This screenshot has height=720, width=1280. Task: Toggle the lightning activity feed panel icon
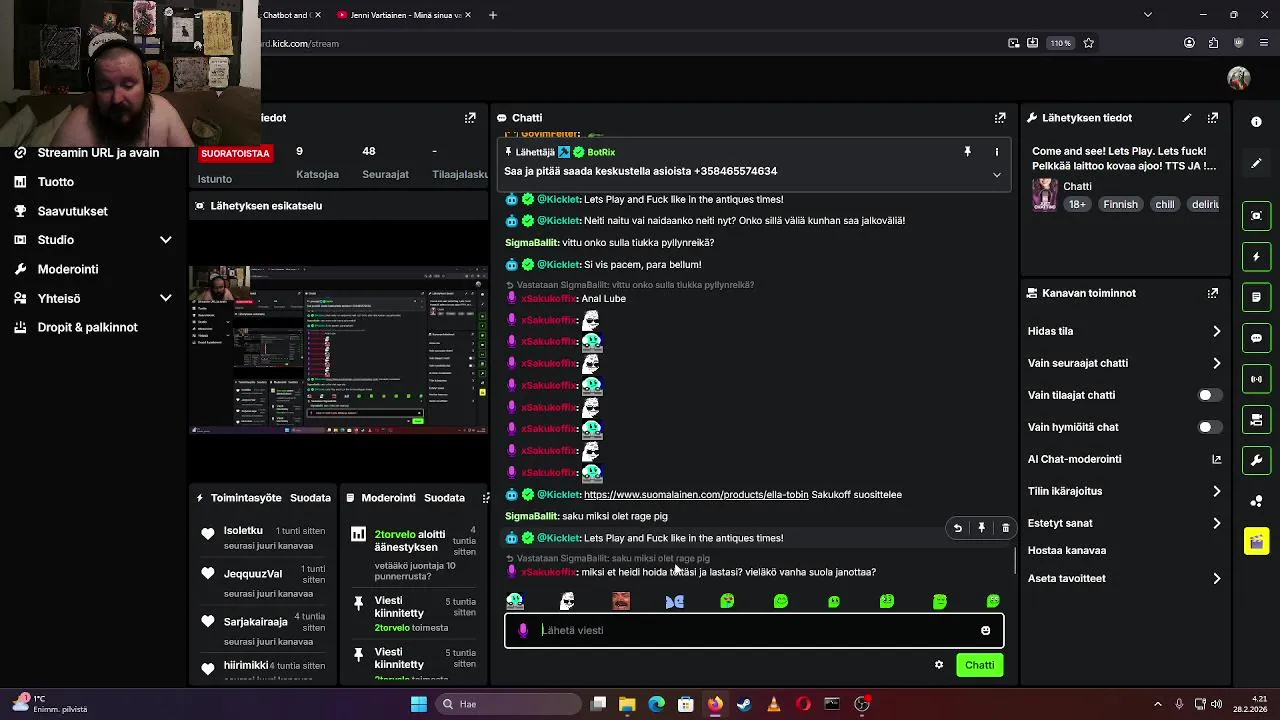[x=1256, y=257]
